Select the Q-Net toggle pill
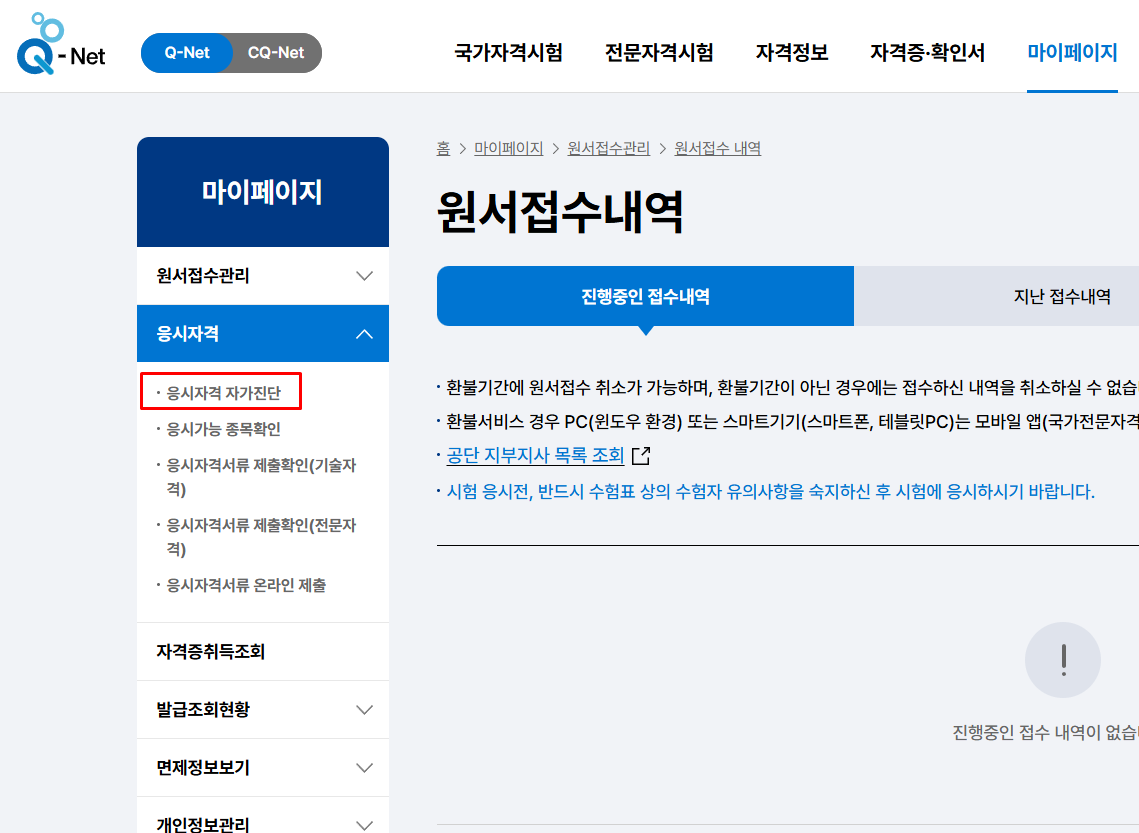 [x=187, y=53]
